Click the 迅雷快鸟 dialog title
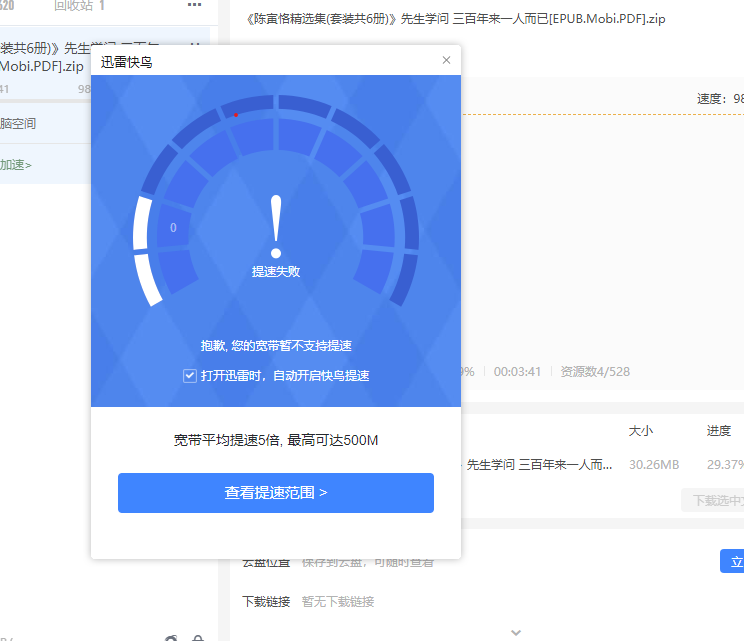Viewport: 744px width, 641px height. click(x=126, y=62)
